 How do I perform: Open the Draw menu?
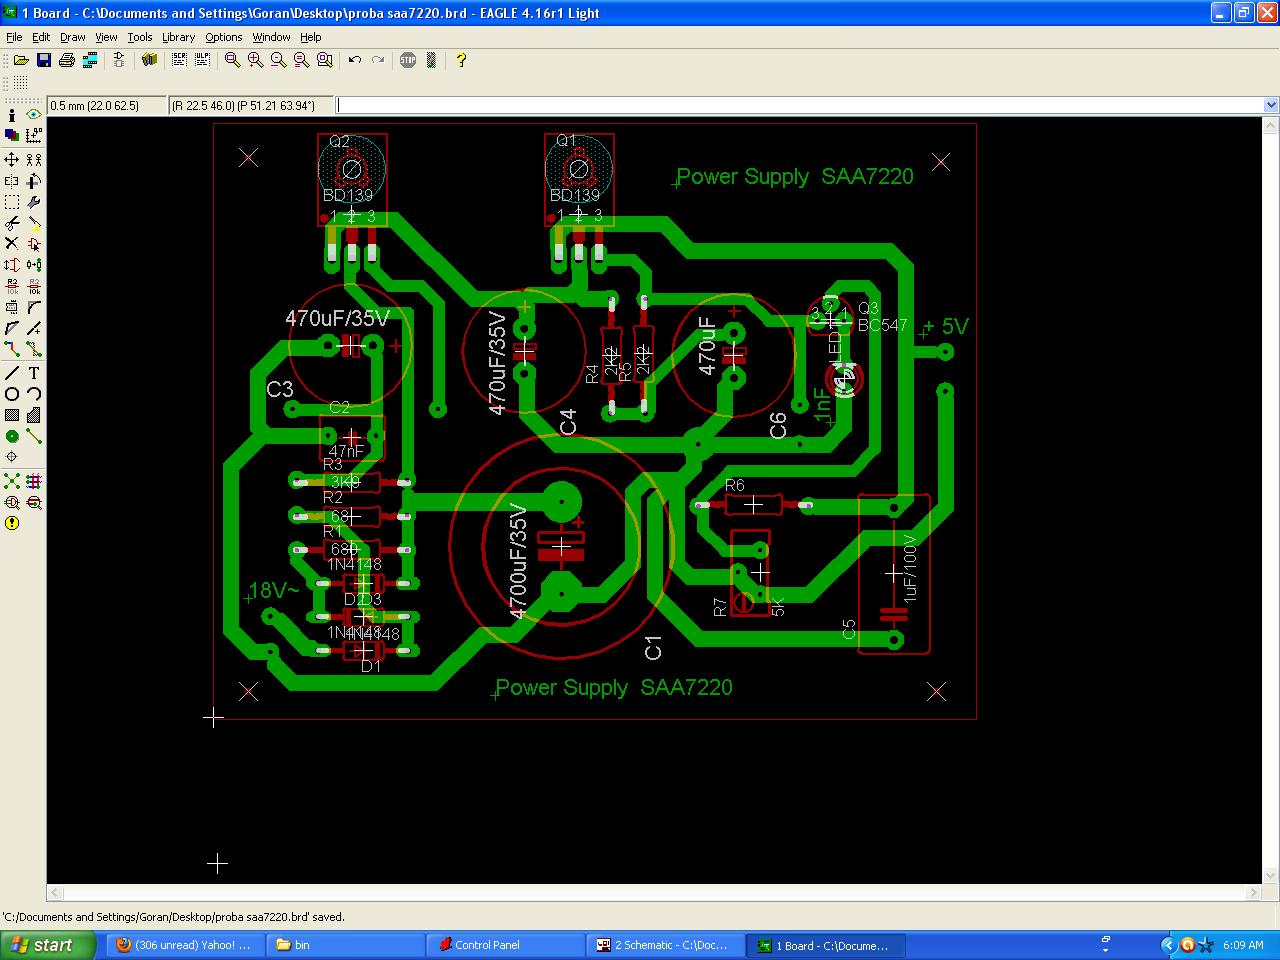73,37
